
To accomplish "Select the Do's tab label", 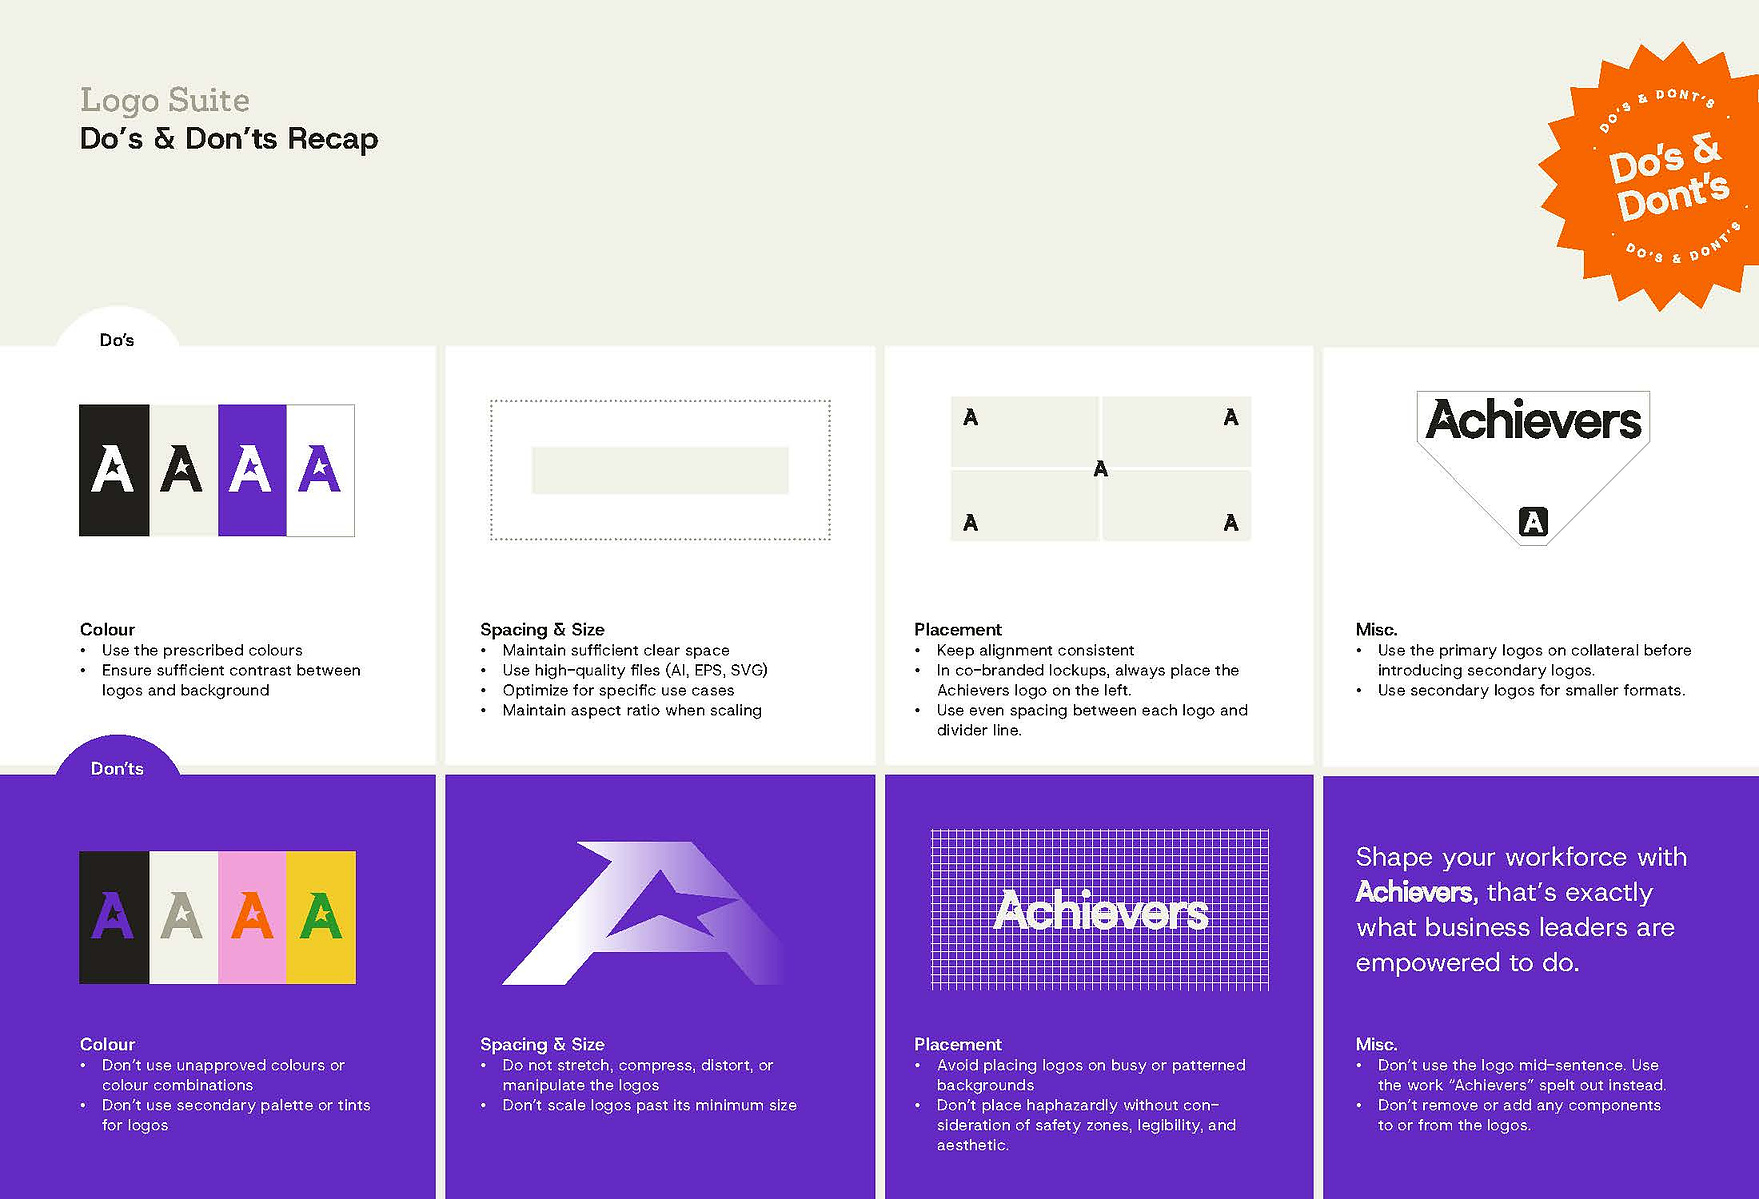I will pos(117,340).
